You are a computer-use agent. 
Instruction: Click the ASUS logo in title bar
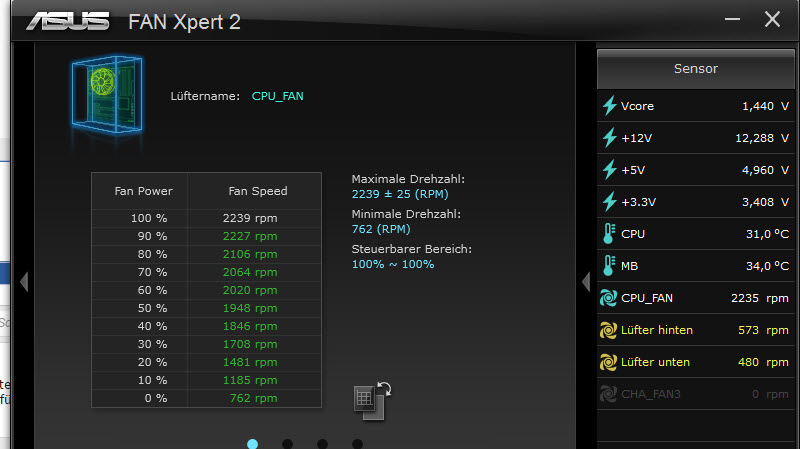tap(68, 21)
